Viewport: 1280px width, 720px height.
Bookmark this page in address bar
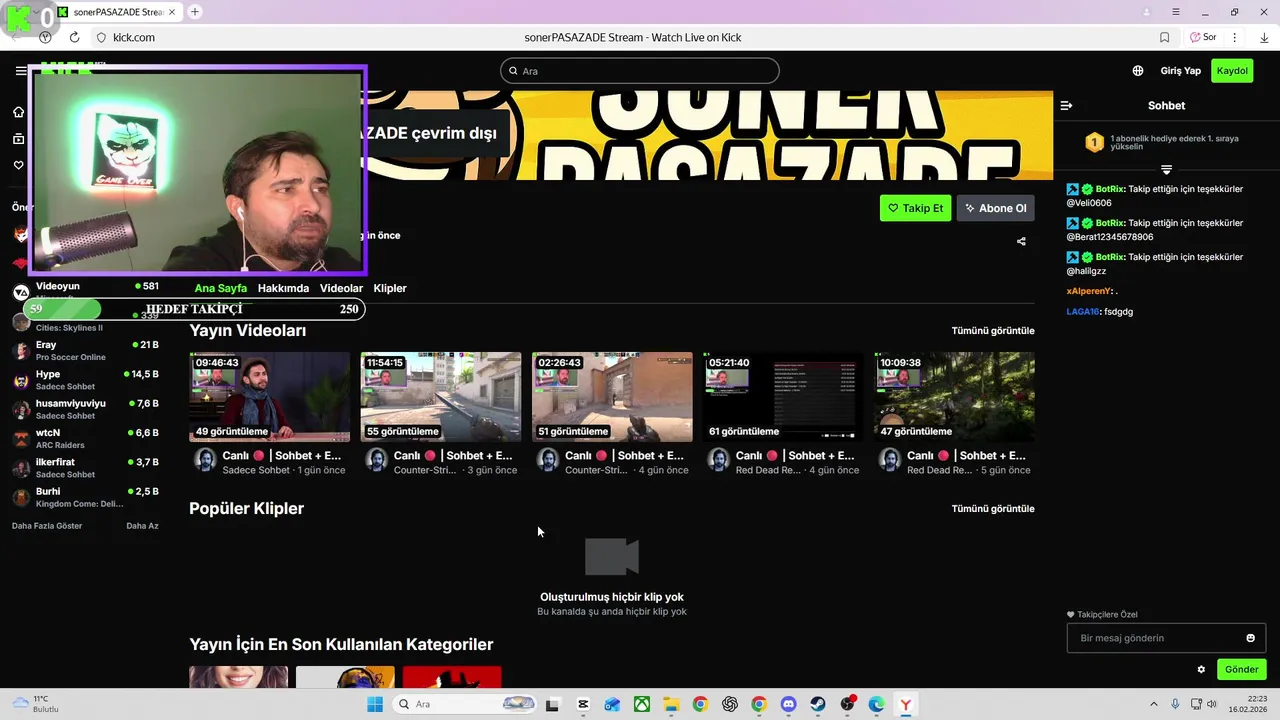pyautogui.click(x=1164, y=37)
